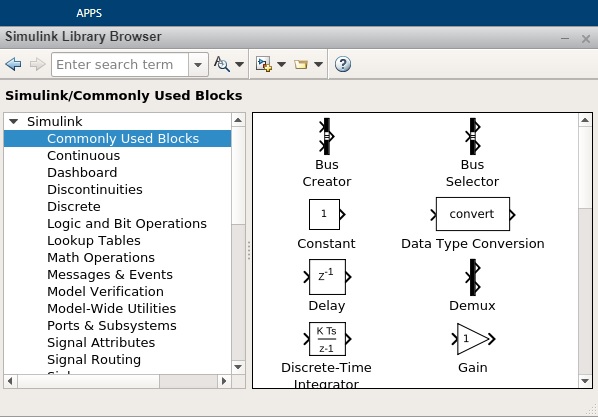
Task: Click the back navigation arrow
Action: [x=14, y=64]
